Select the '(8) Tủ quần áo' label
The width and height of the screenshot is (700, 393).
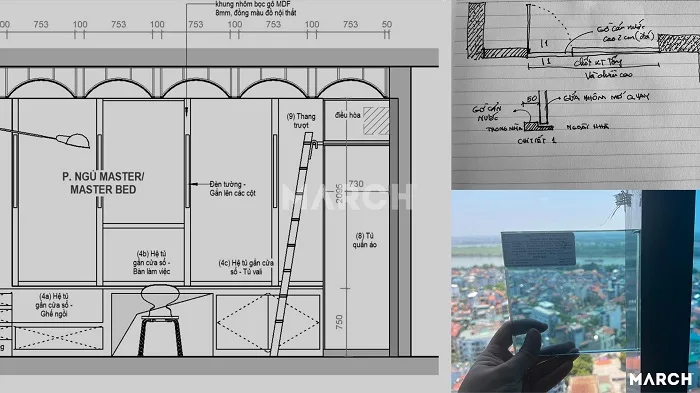click(x=365, y=240)
